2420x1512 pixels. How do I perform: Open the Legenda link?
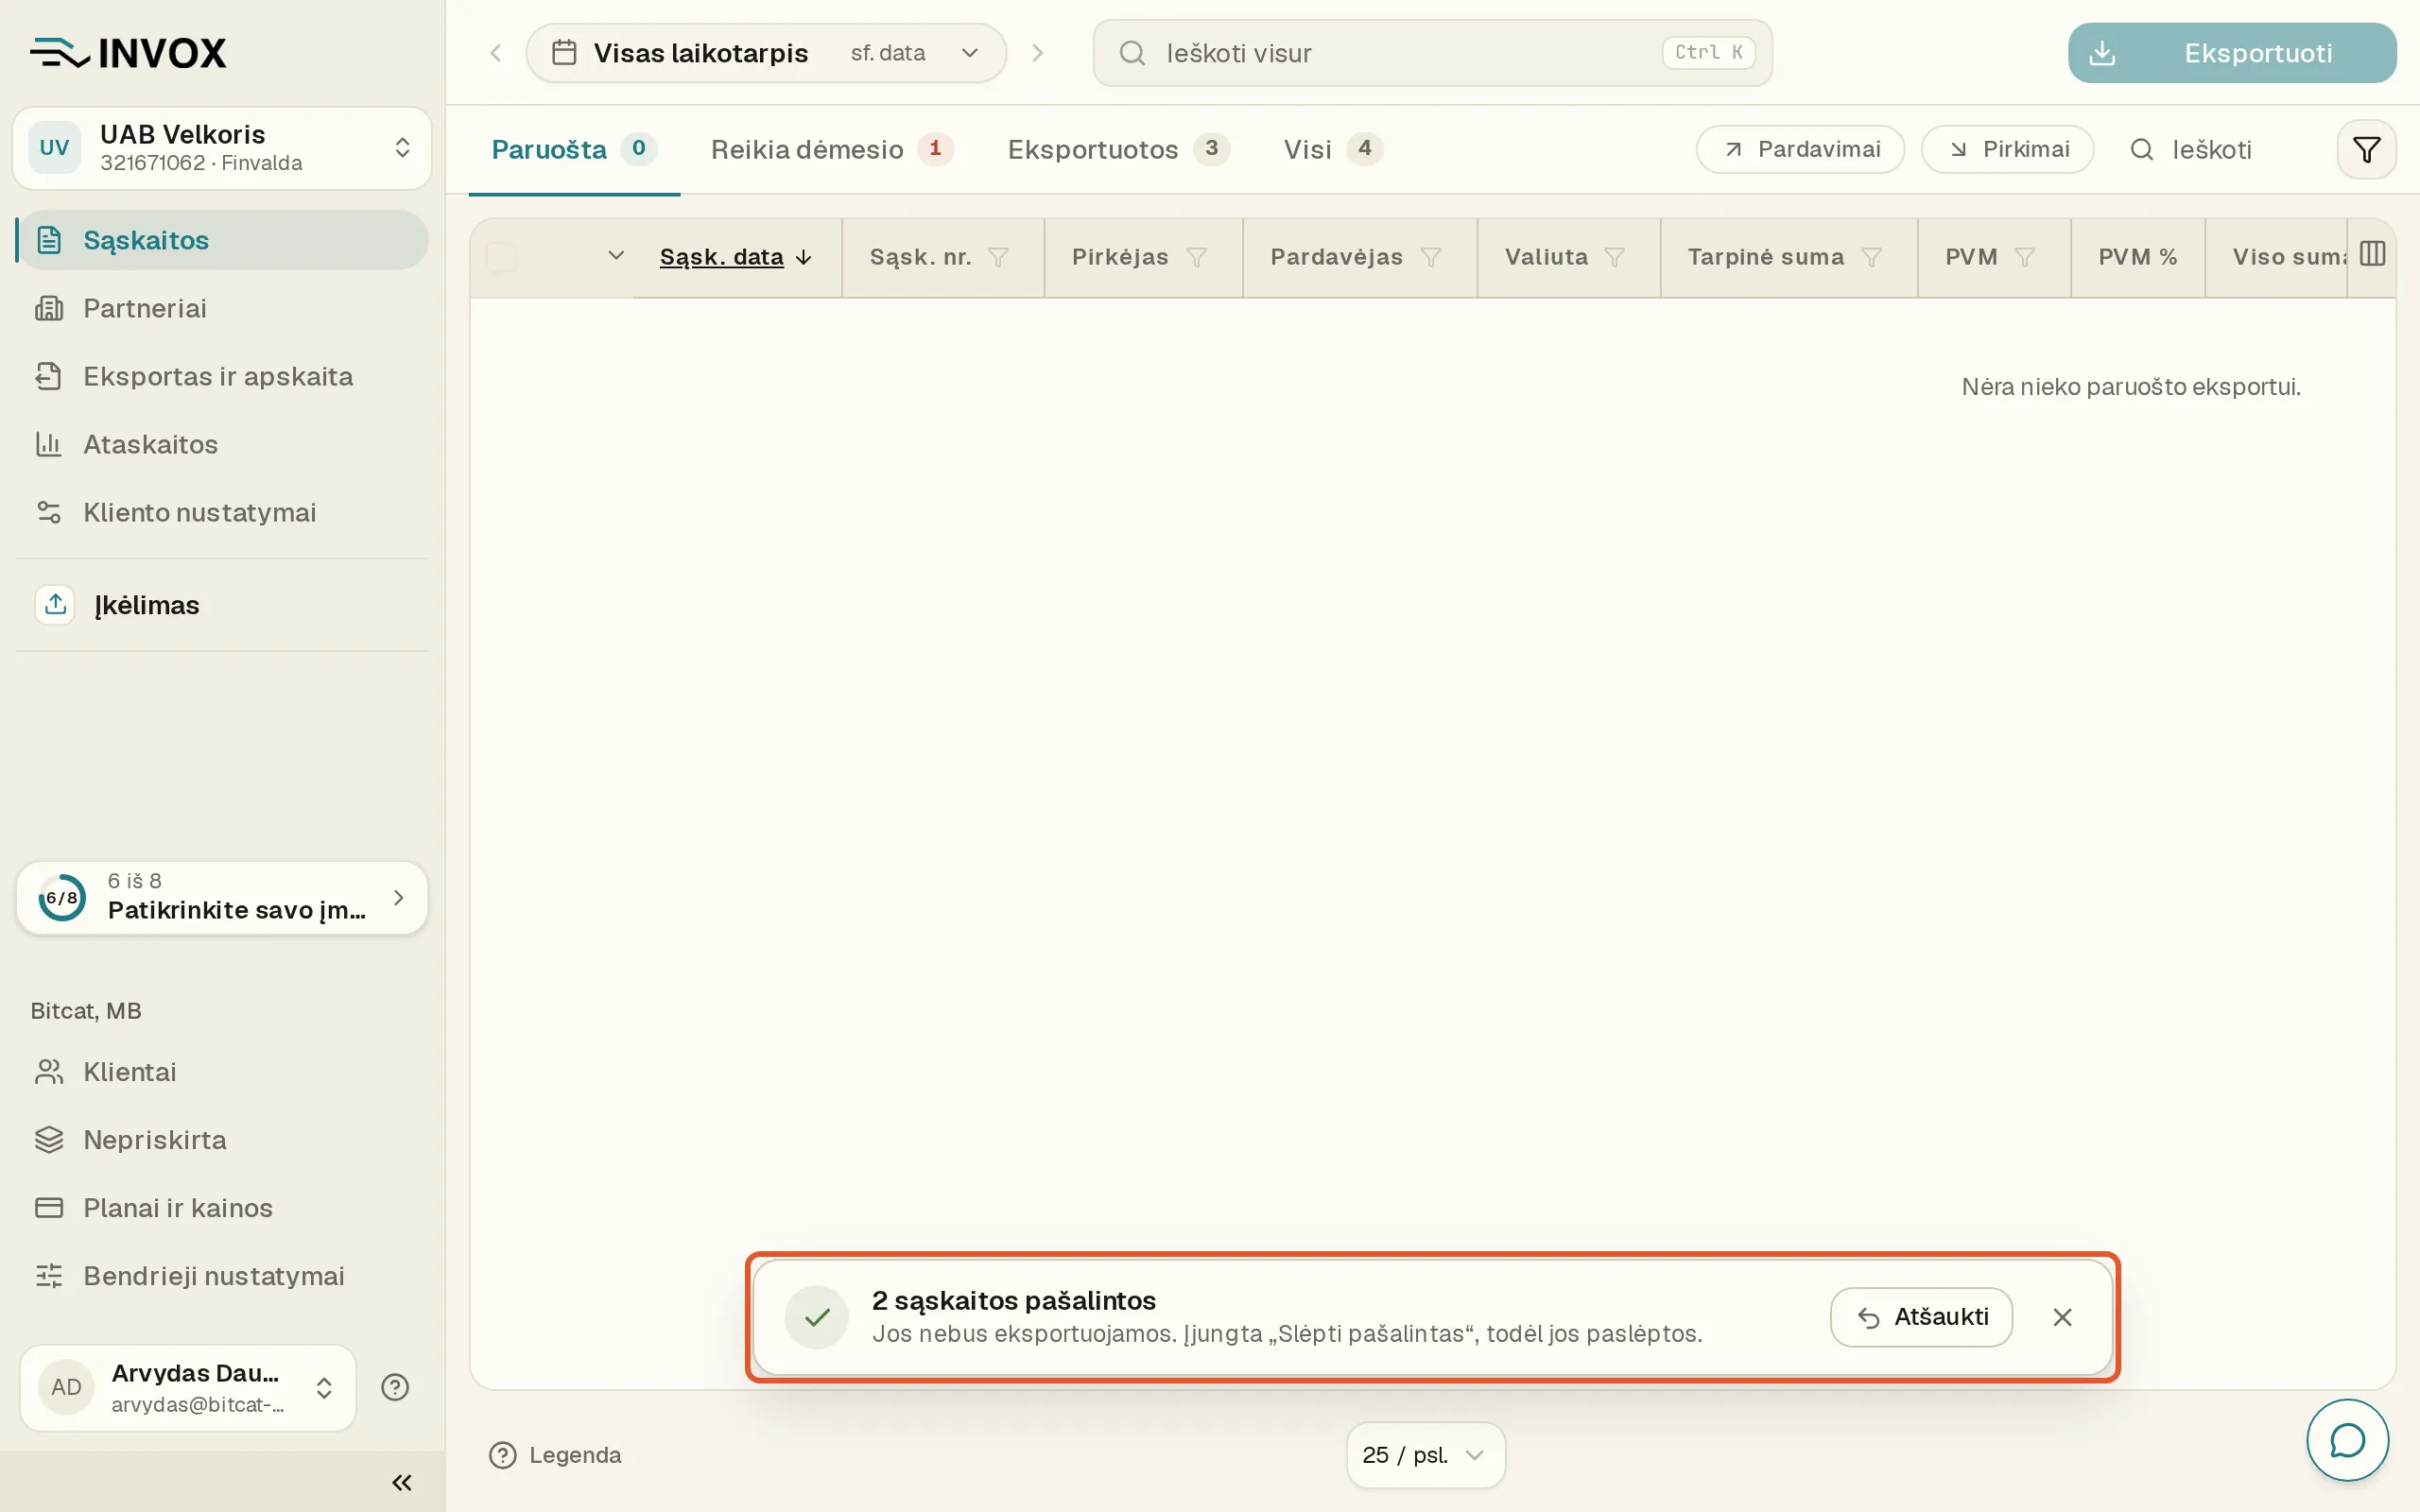pyautogui.click(x=555, y=1455)
